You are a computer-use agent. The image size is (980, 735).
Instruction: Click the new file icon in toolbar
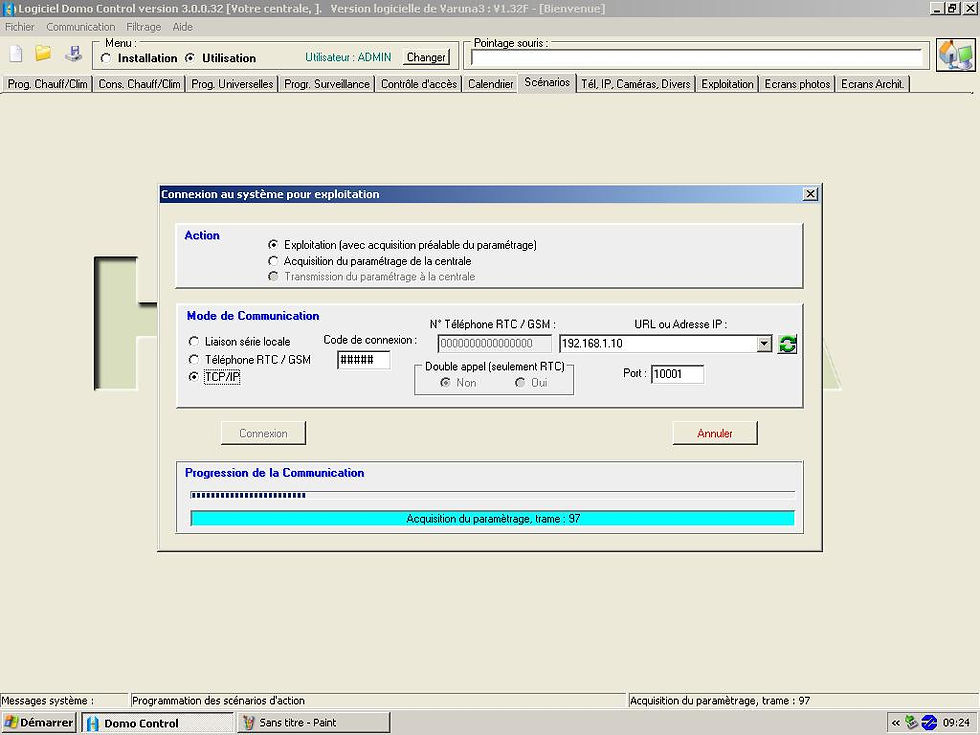16,54
